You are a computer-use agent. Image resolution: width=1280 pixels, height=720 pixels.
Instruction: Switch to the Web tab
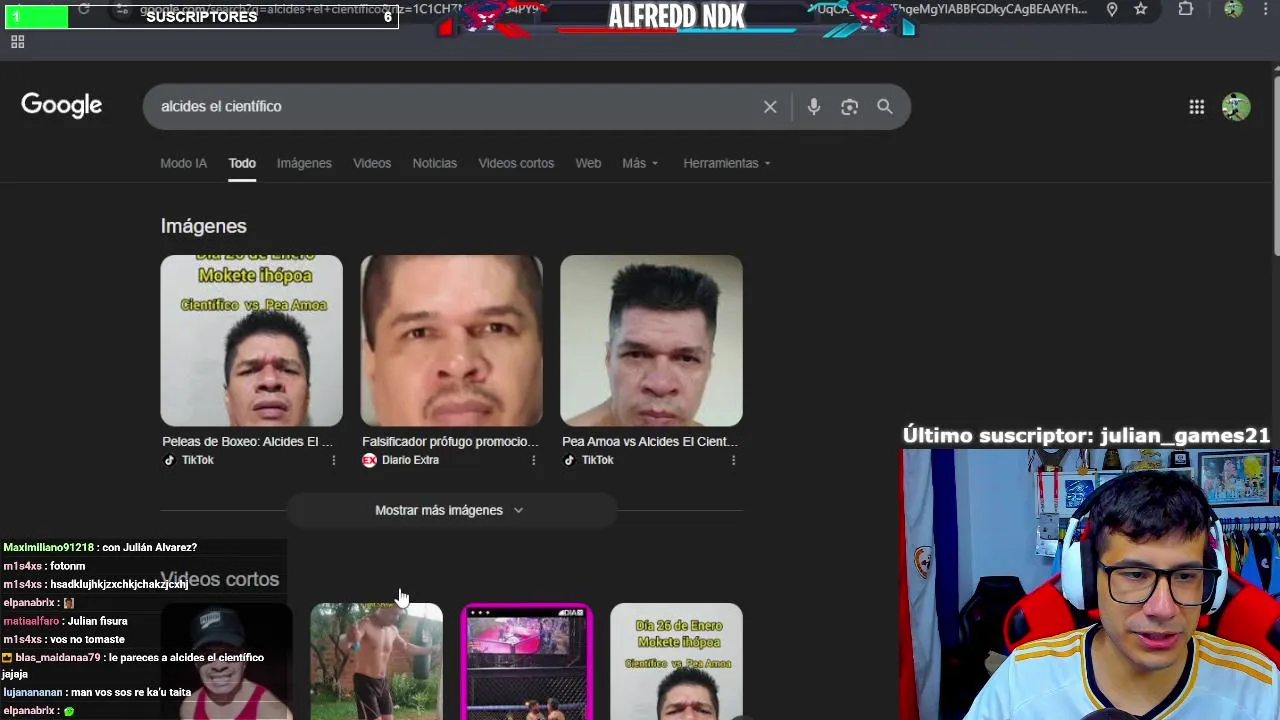pyautogui.click(x=588, y=163)
